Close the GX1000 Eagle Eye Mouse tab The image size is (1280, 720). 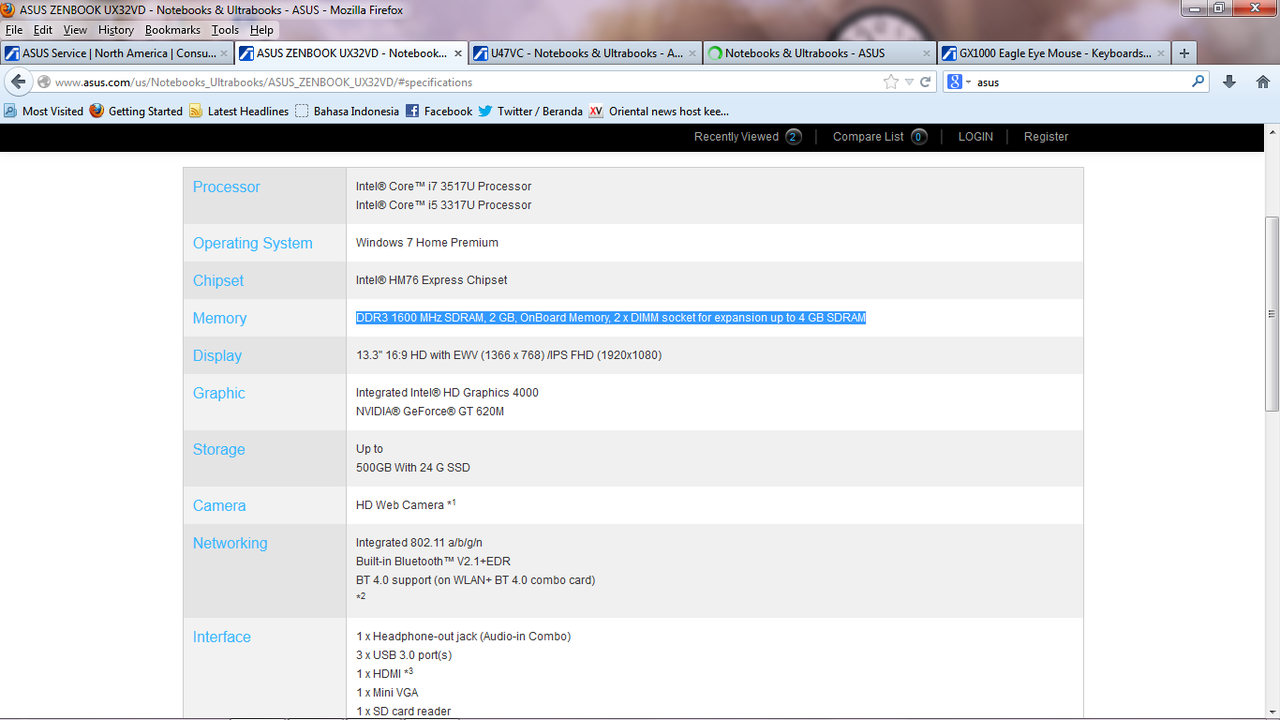(1161, 53)
